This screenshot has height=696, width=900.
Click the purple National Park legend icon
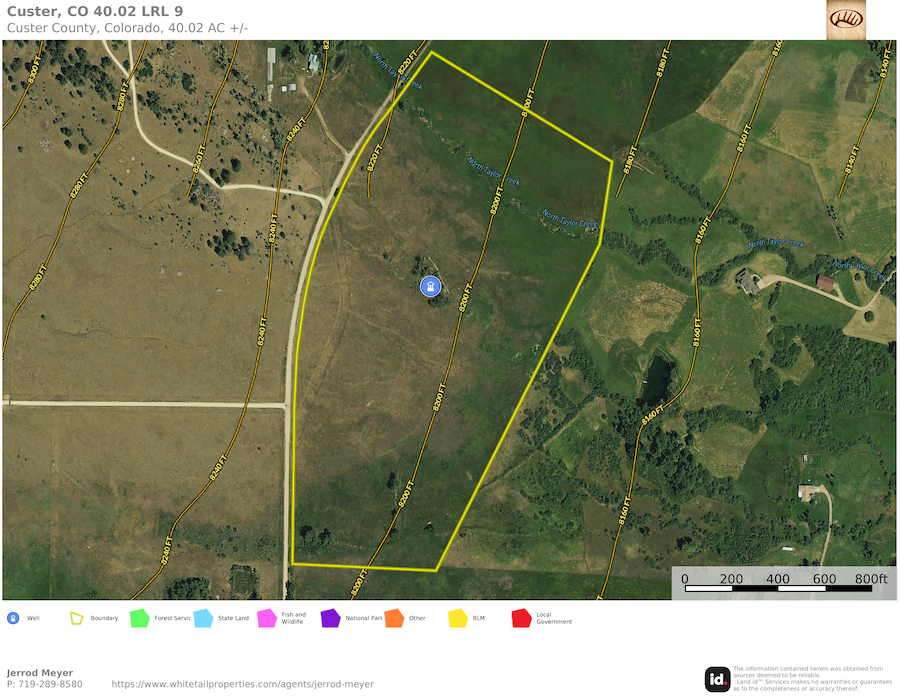pyautogui.click(x=330, y=618)
